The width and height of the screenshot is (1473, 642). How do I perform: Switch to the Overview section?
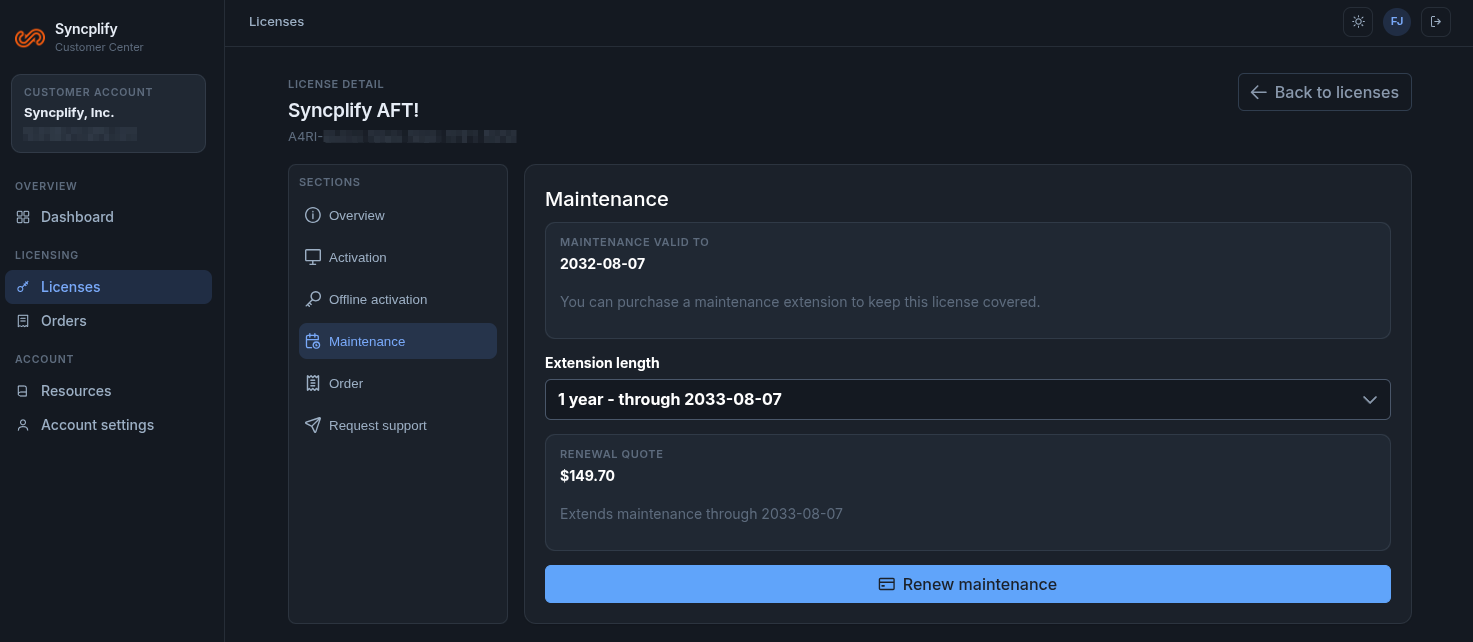point(398,215)
